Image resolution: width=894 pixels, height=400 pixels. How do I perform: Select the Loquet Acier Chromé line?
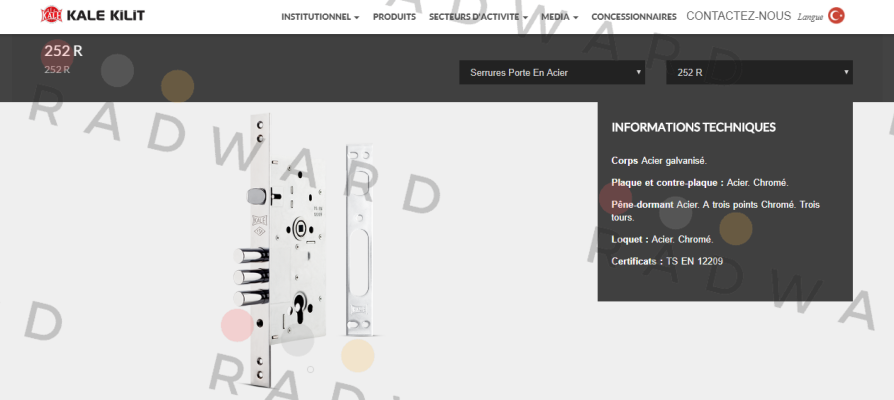[x=662, y=240]
